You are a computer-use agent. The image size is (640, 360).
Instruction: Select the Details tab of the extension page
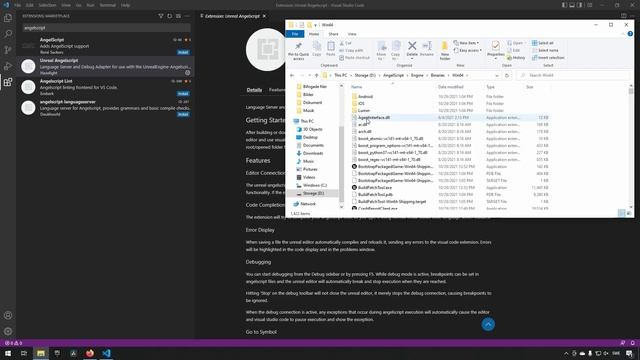(x=254, y=90)
